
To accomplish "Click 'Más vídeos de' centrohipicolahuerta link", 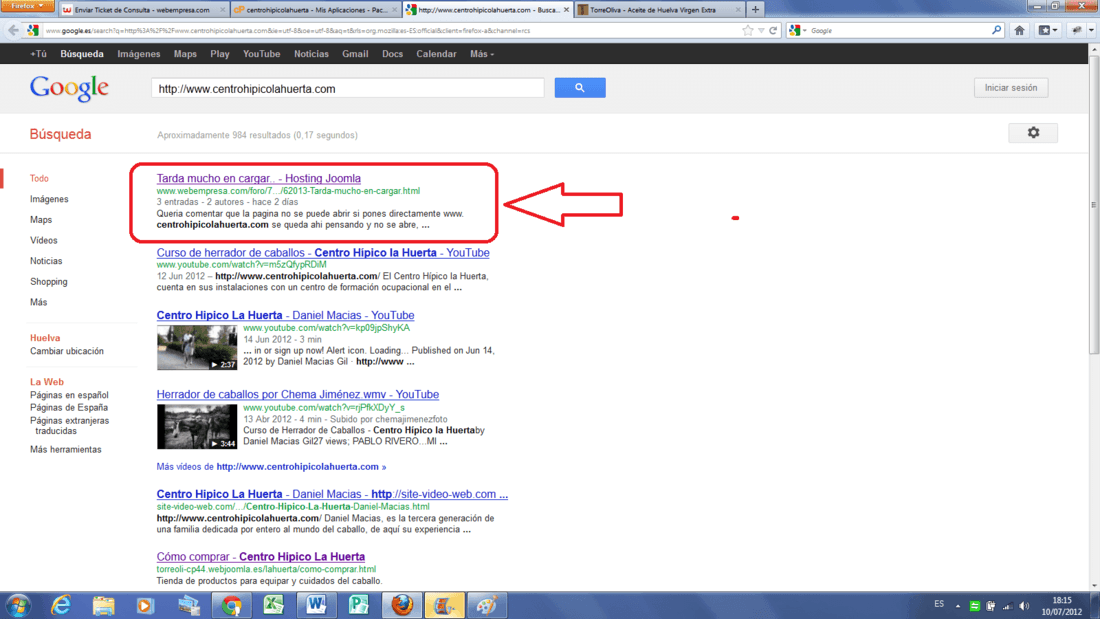I will tap(271, 467).
